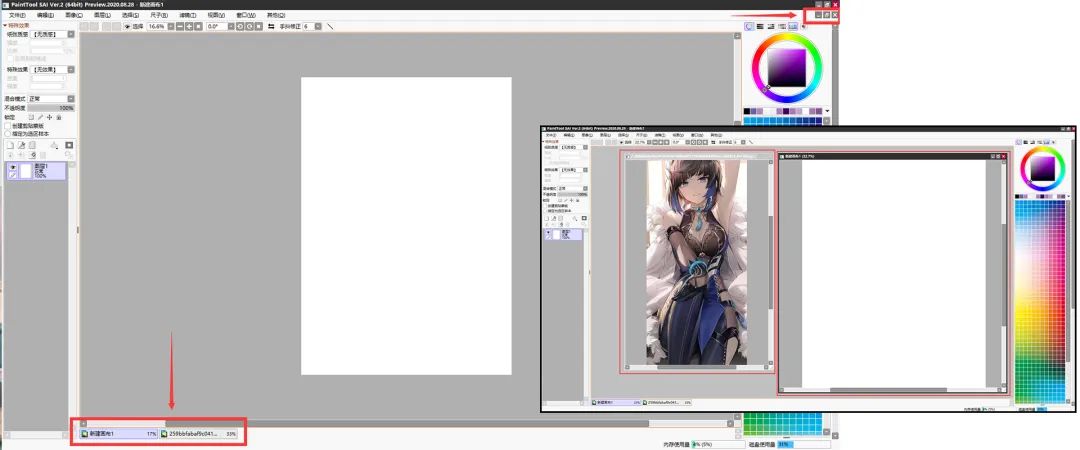Image resolution: width=1080 pixels, height=450 pixels.
Task: Show the intermediate color mixer panel
Action: (x=782, y=26)
